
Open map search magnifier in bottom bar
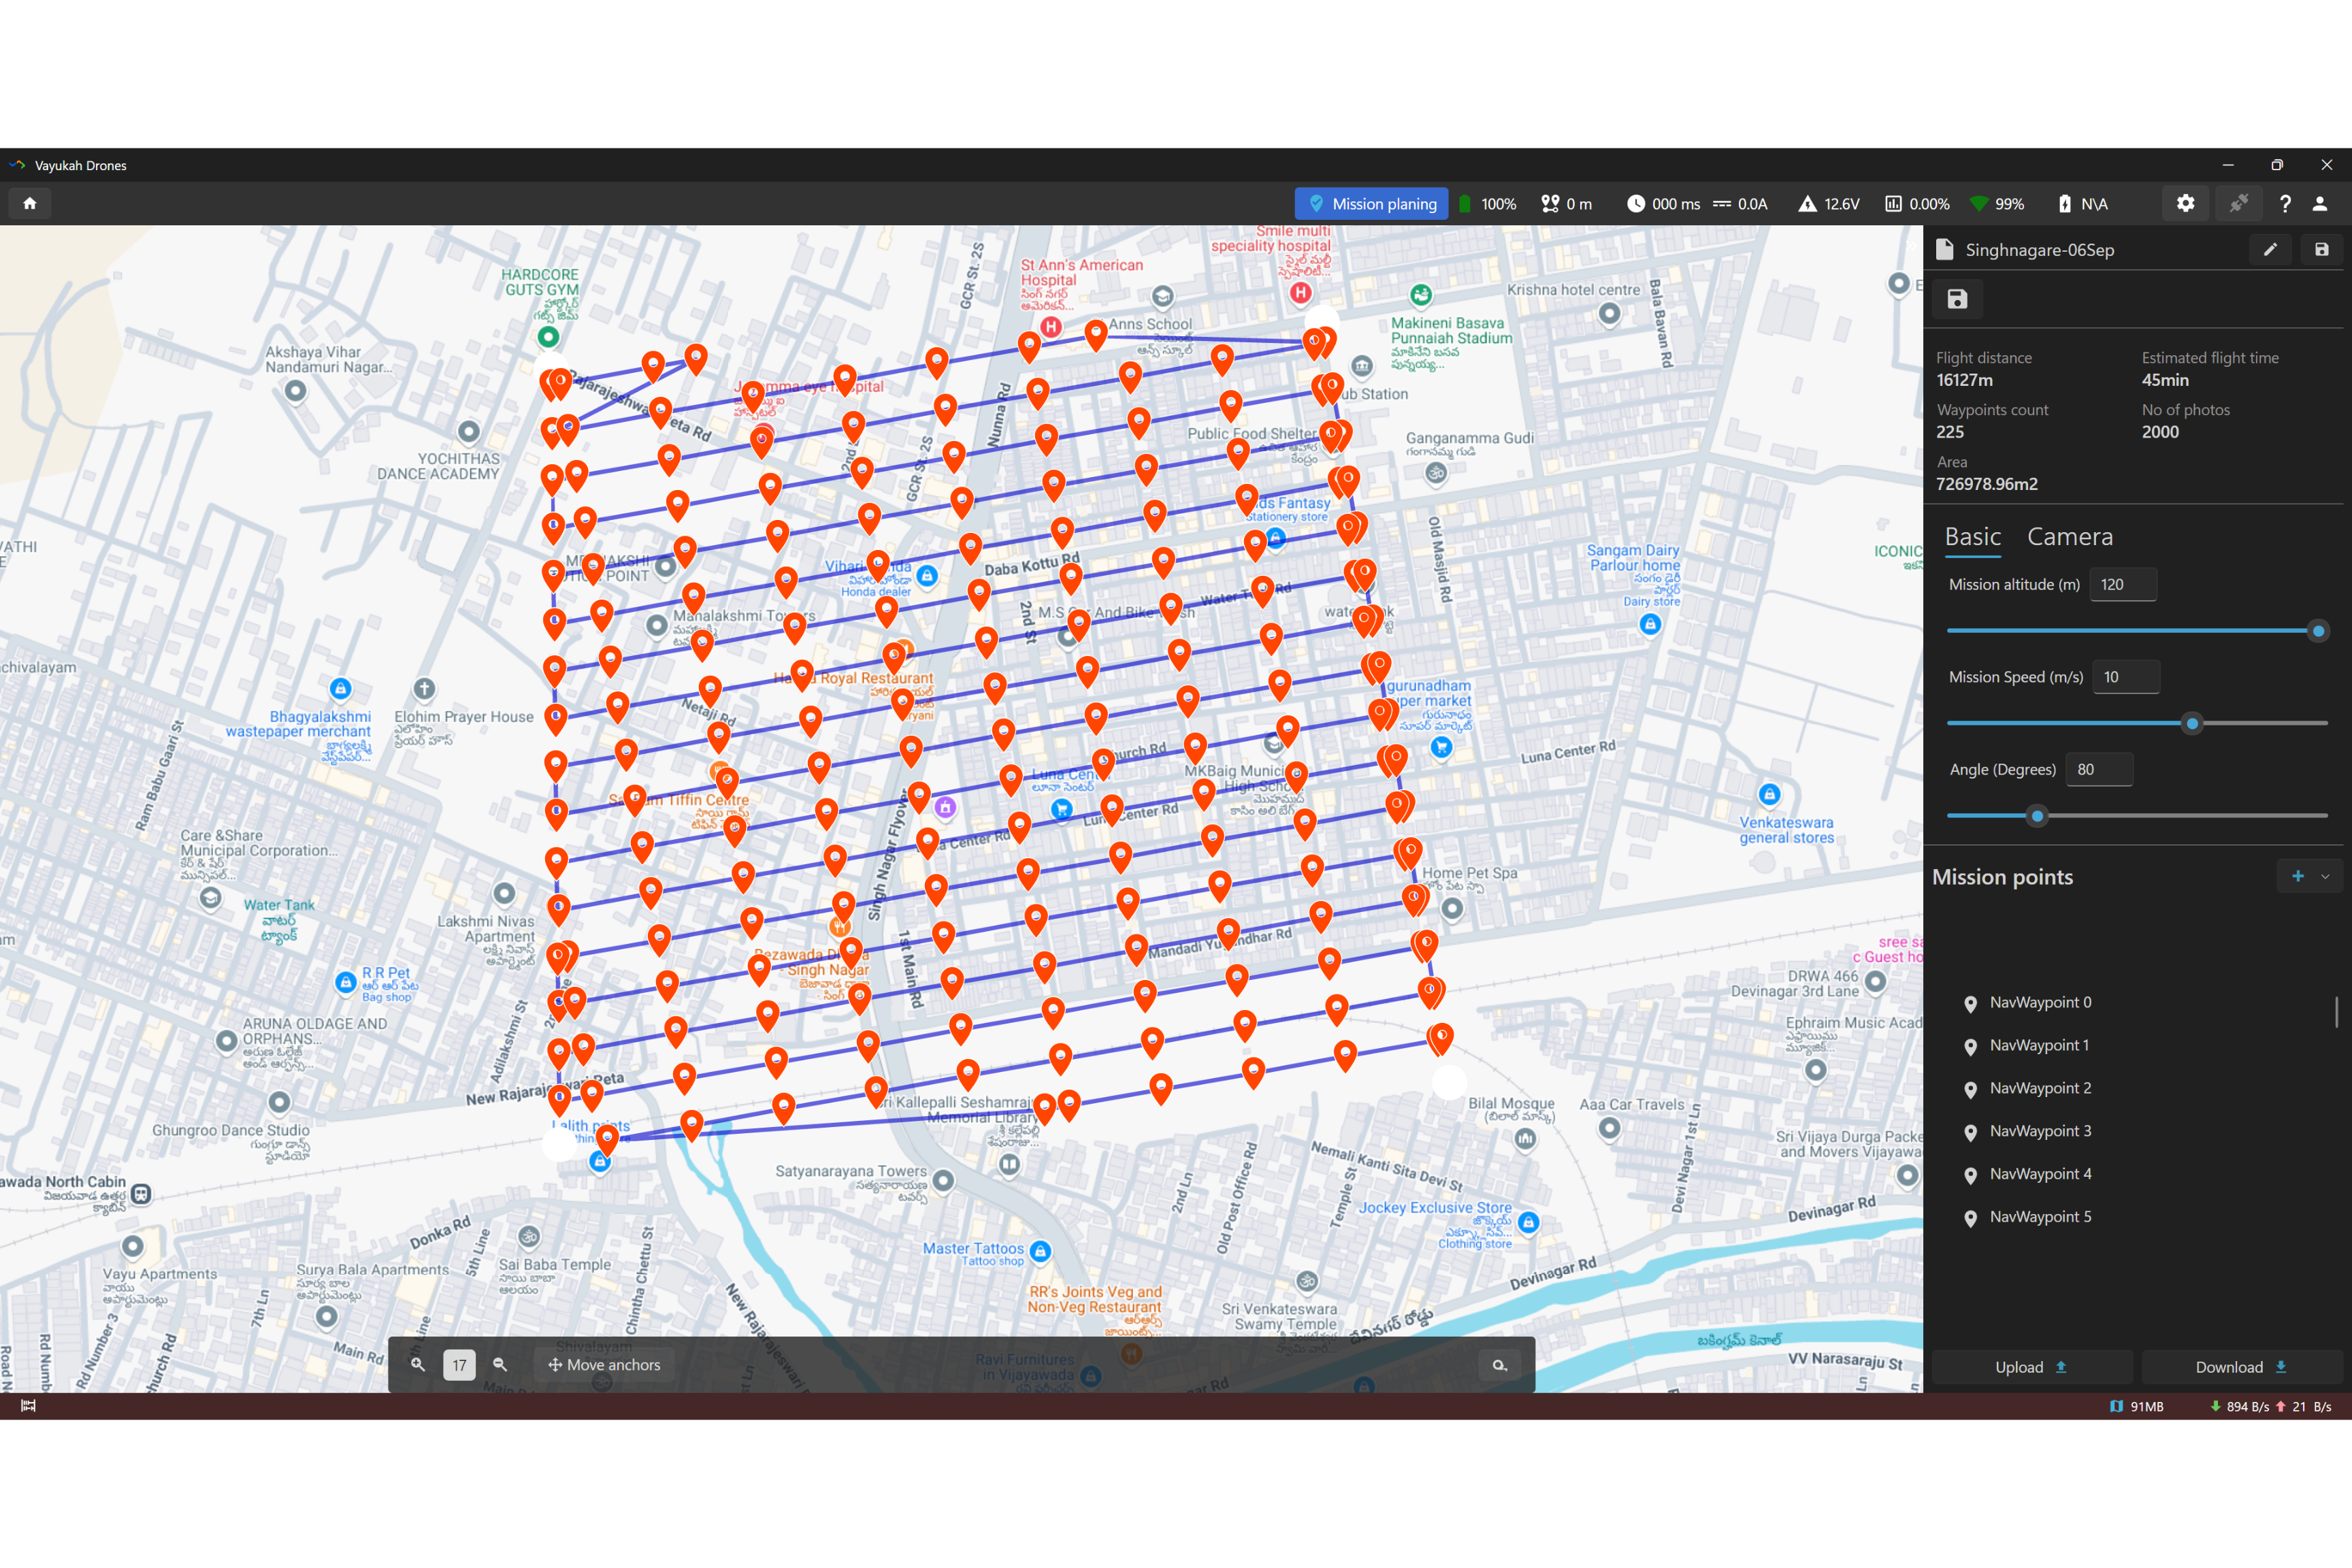tap(1499, 1364)
